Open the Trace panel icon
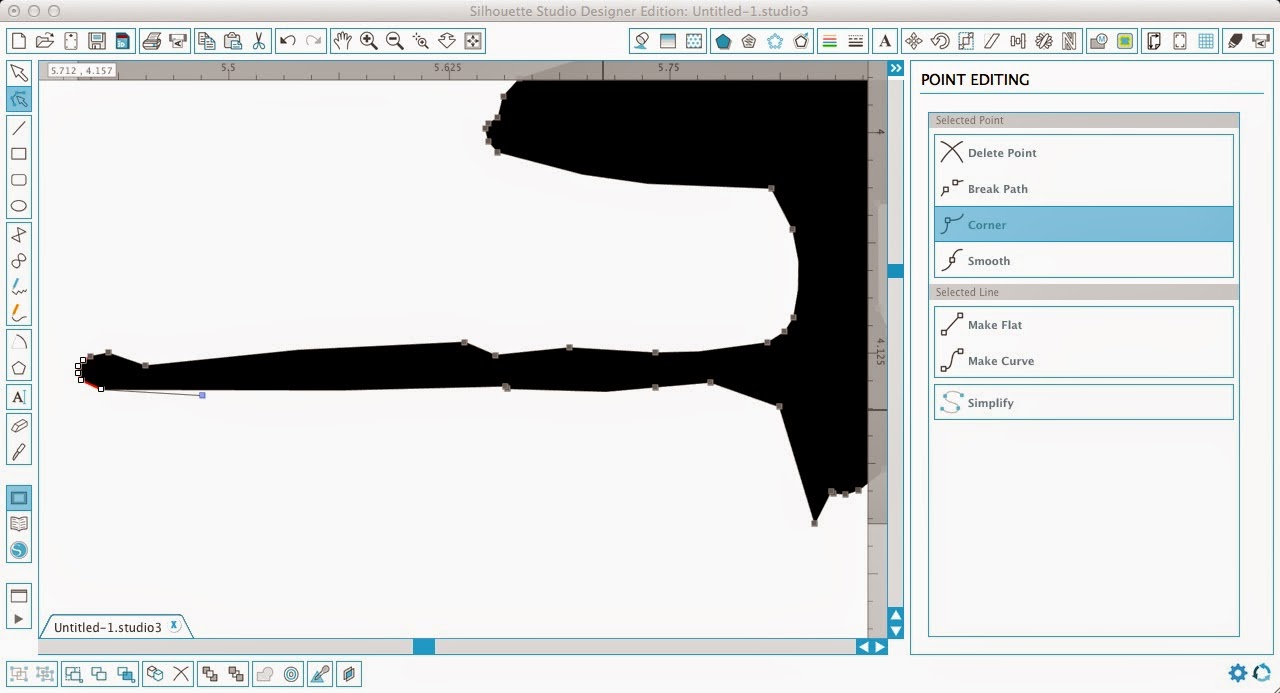This screenshot has width=1280, height=693. pos(1124,41)
